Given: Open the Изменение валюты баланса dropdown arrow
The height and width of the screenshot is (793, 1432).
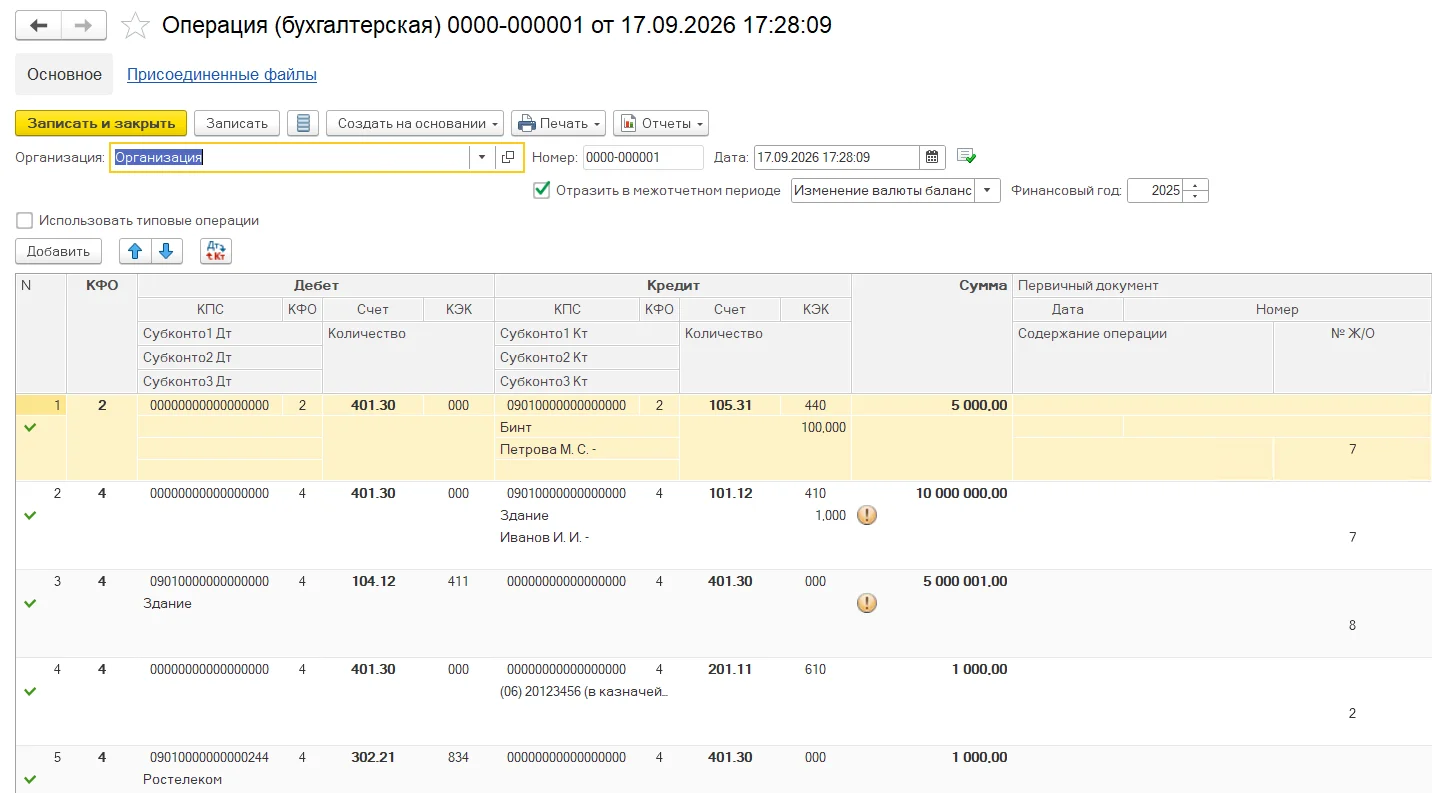Looking at the screenshot, I should 987,190.
